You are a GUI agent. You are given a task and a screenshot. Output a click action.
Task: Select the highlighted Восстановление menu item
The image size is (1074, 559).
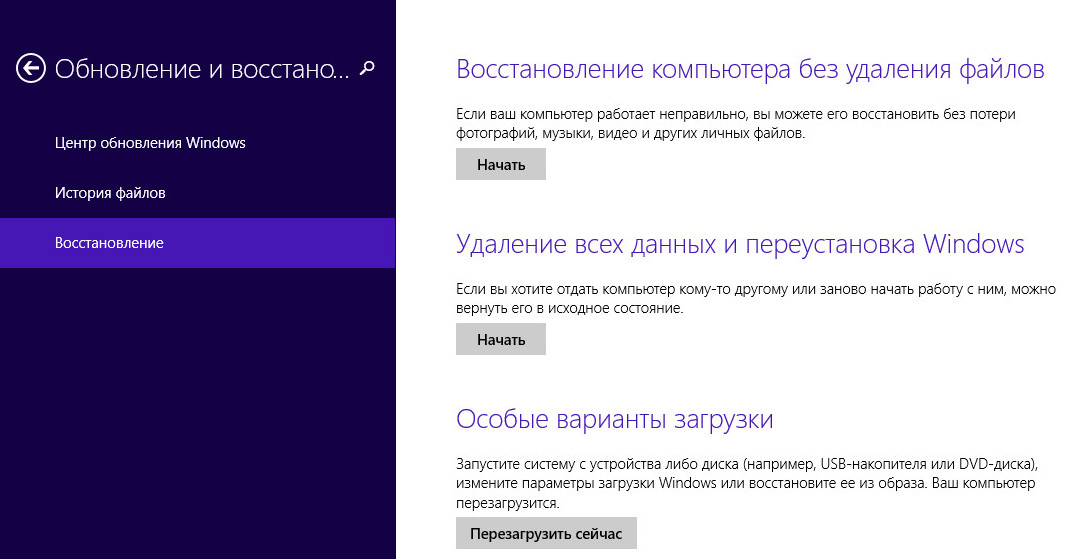point(109,243)
